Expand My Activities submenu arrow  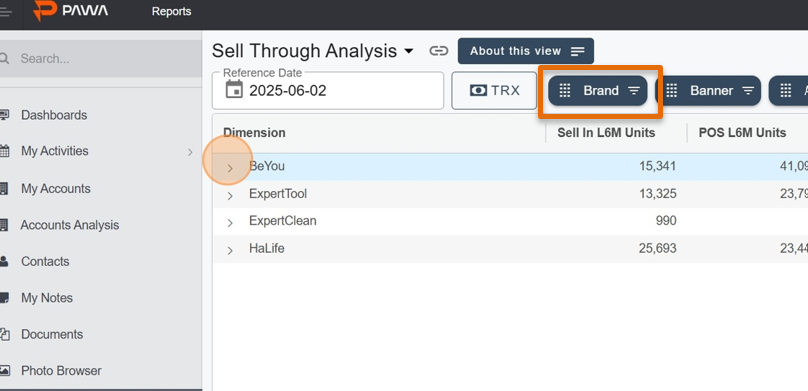[190, 152]
